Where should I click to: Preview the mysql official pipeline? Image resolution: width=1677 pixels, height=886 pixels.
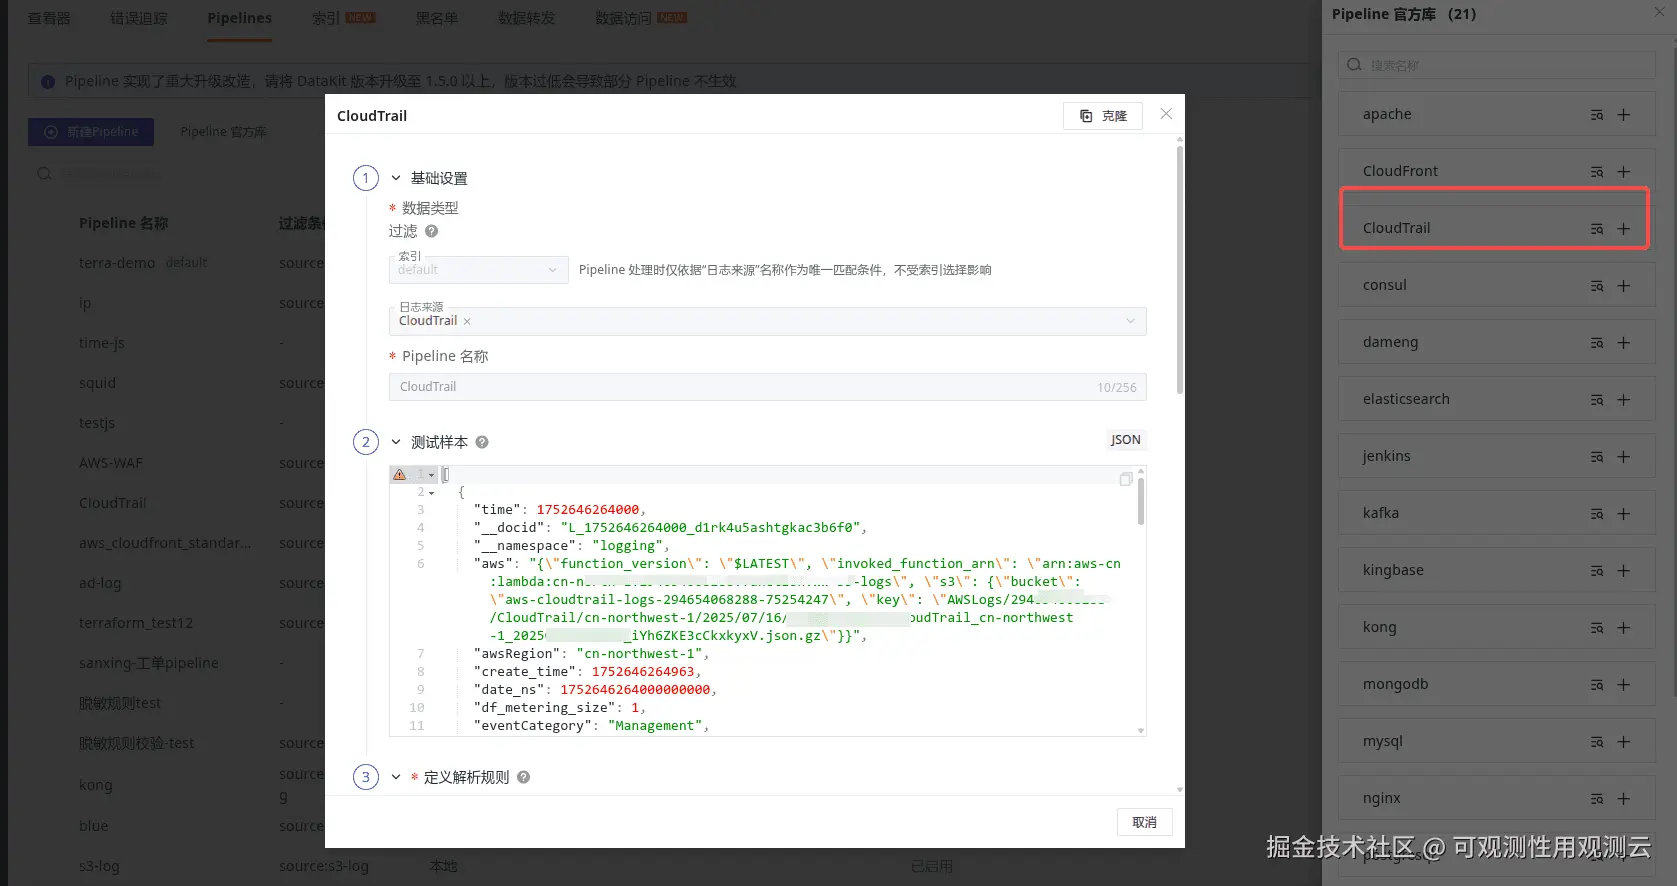click(1597, 742)
